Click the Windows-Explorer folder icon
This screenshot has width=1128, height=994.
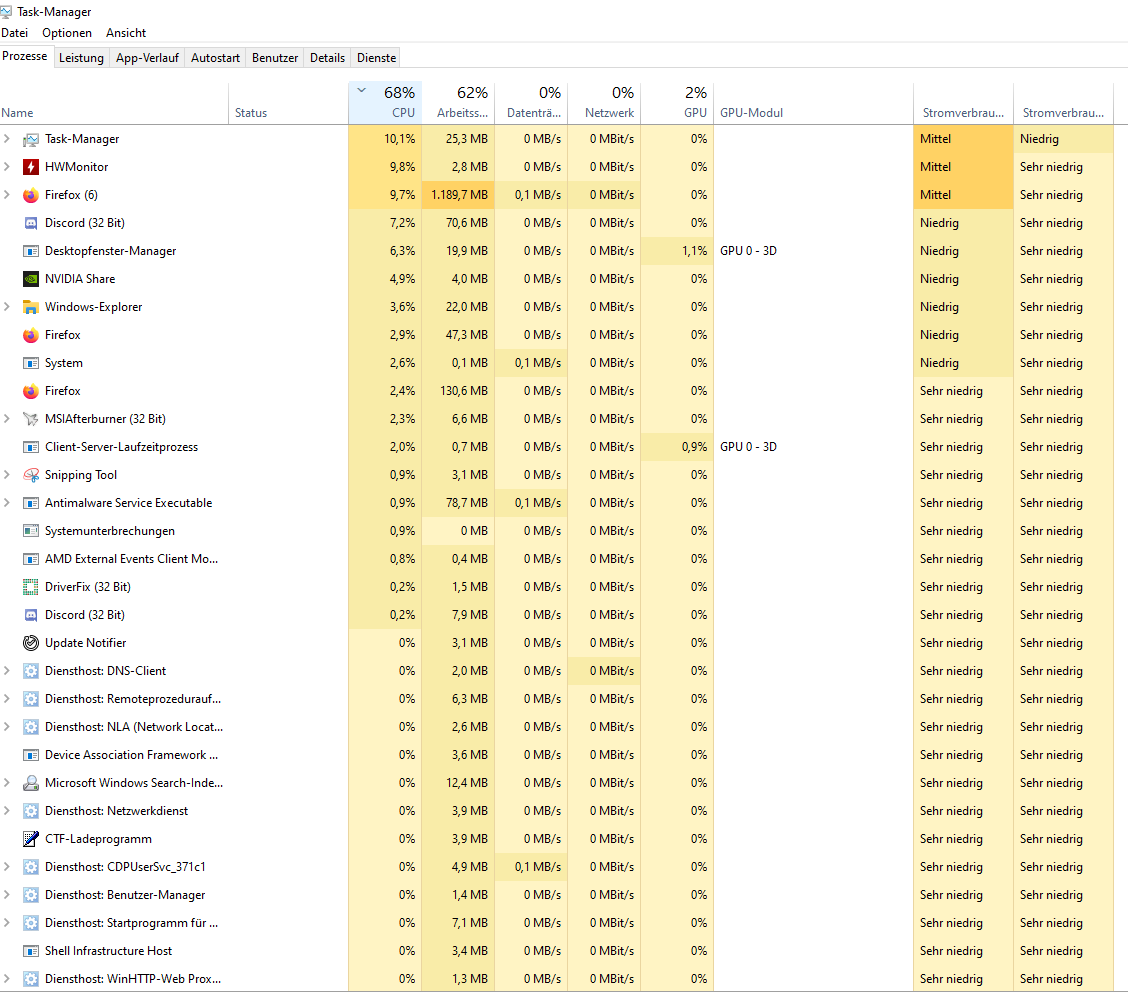click(30, 307)
